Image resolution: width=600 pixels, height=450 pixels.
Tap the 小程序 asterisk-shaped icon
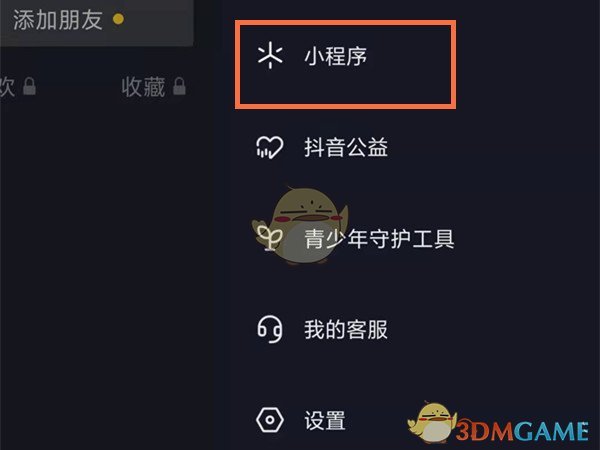[x=270, y=57]
